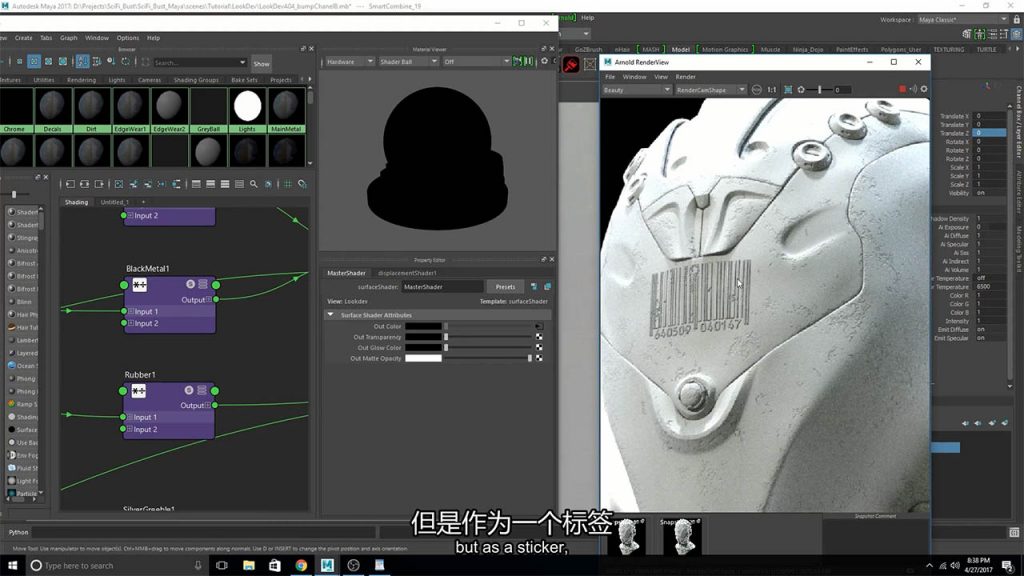Add a new node editor tab with plus

click(x=143, y=202)
